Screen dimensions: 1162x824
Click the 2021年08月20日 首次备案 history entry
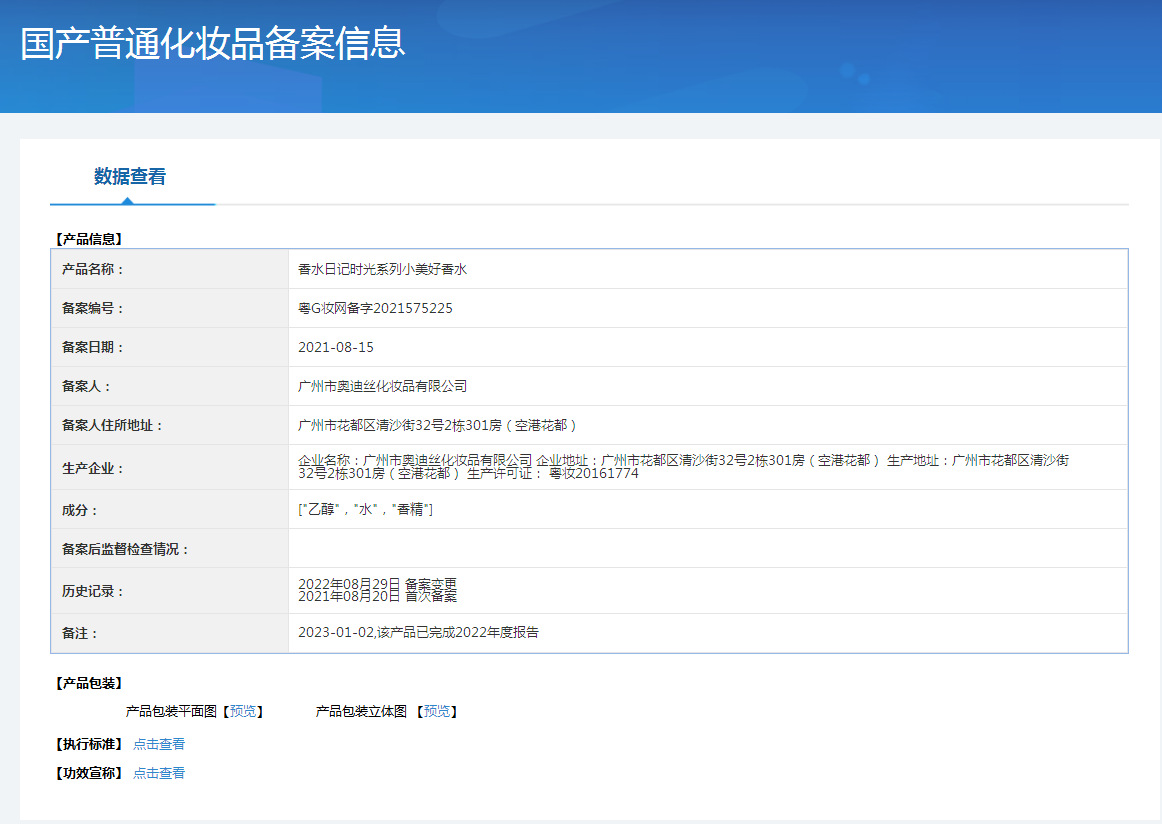coord(377,597)
